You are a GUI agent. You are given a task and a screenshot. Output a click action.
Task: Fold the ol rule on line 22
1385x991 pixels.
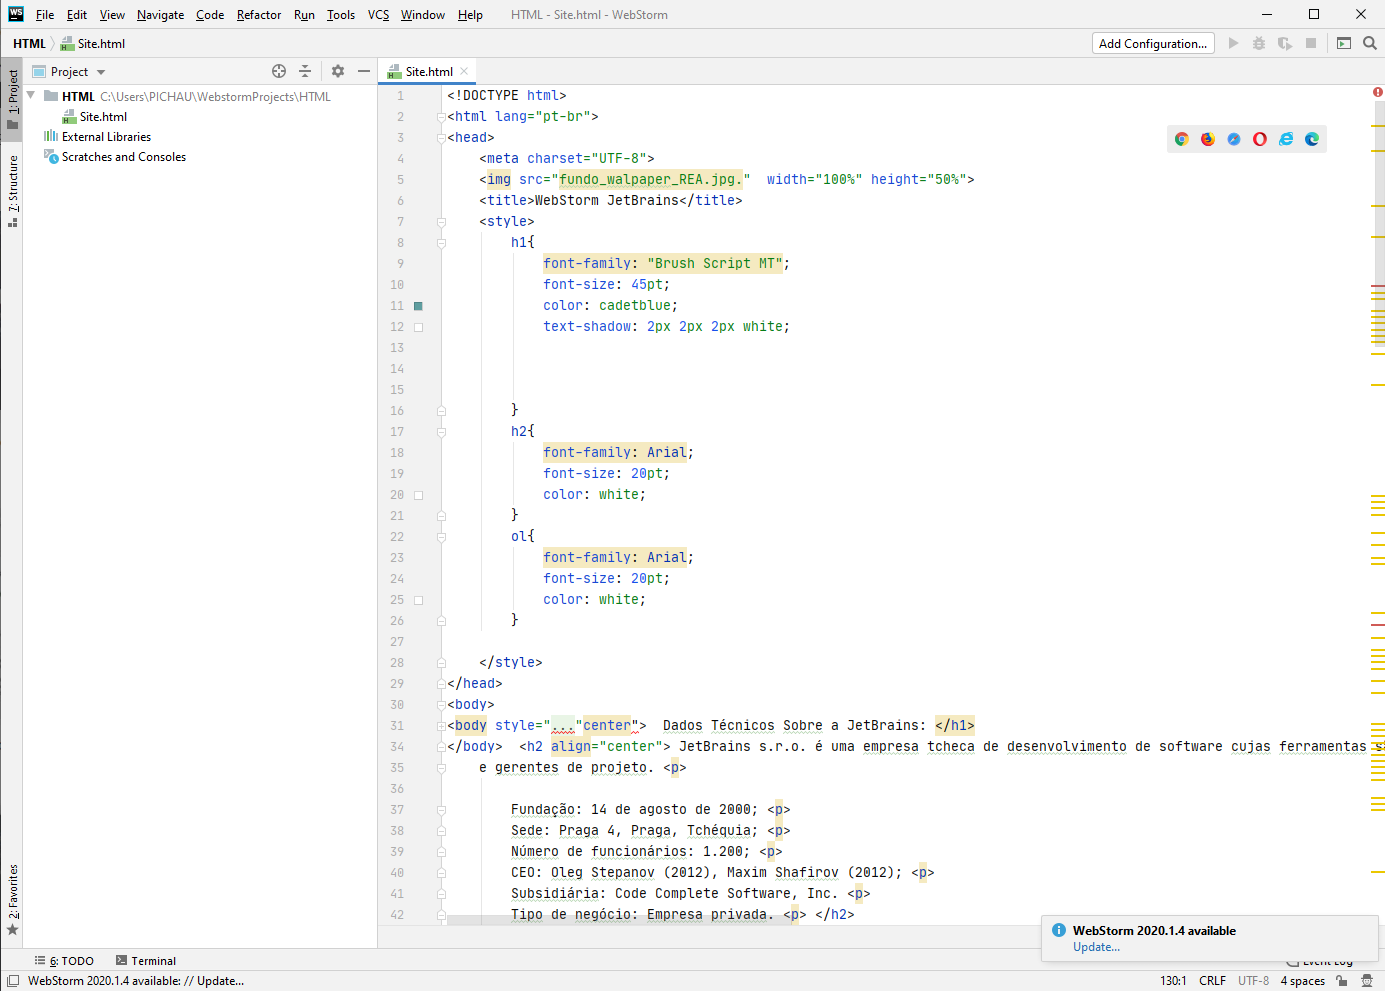(x=441, y=537)
